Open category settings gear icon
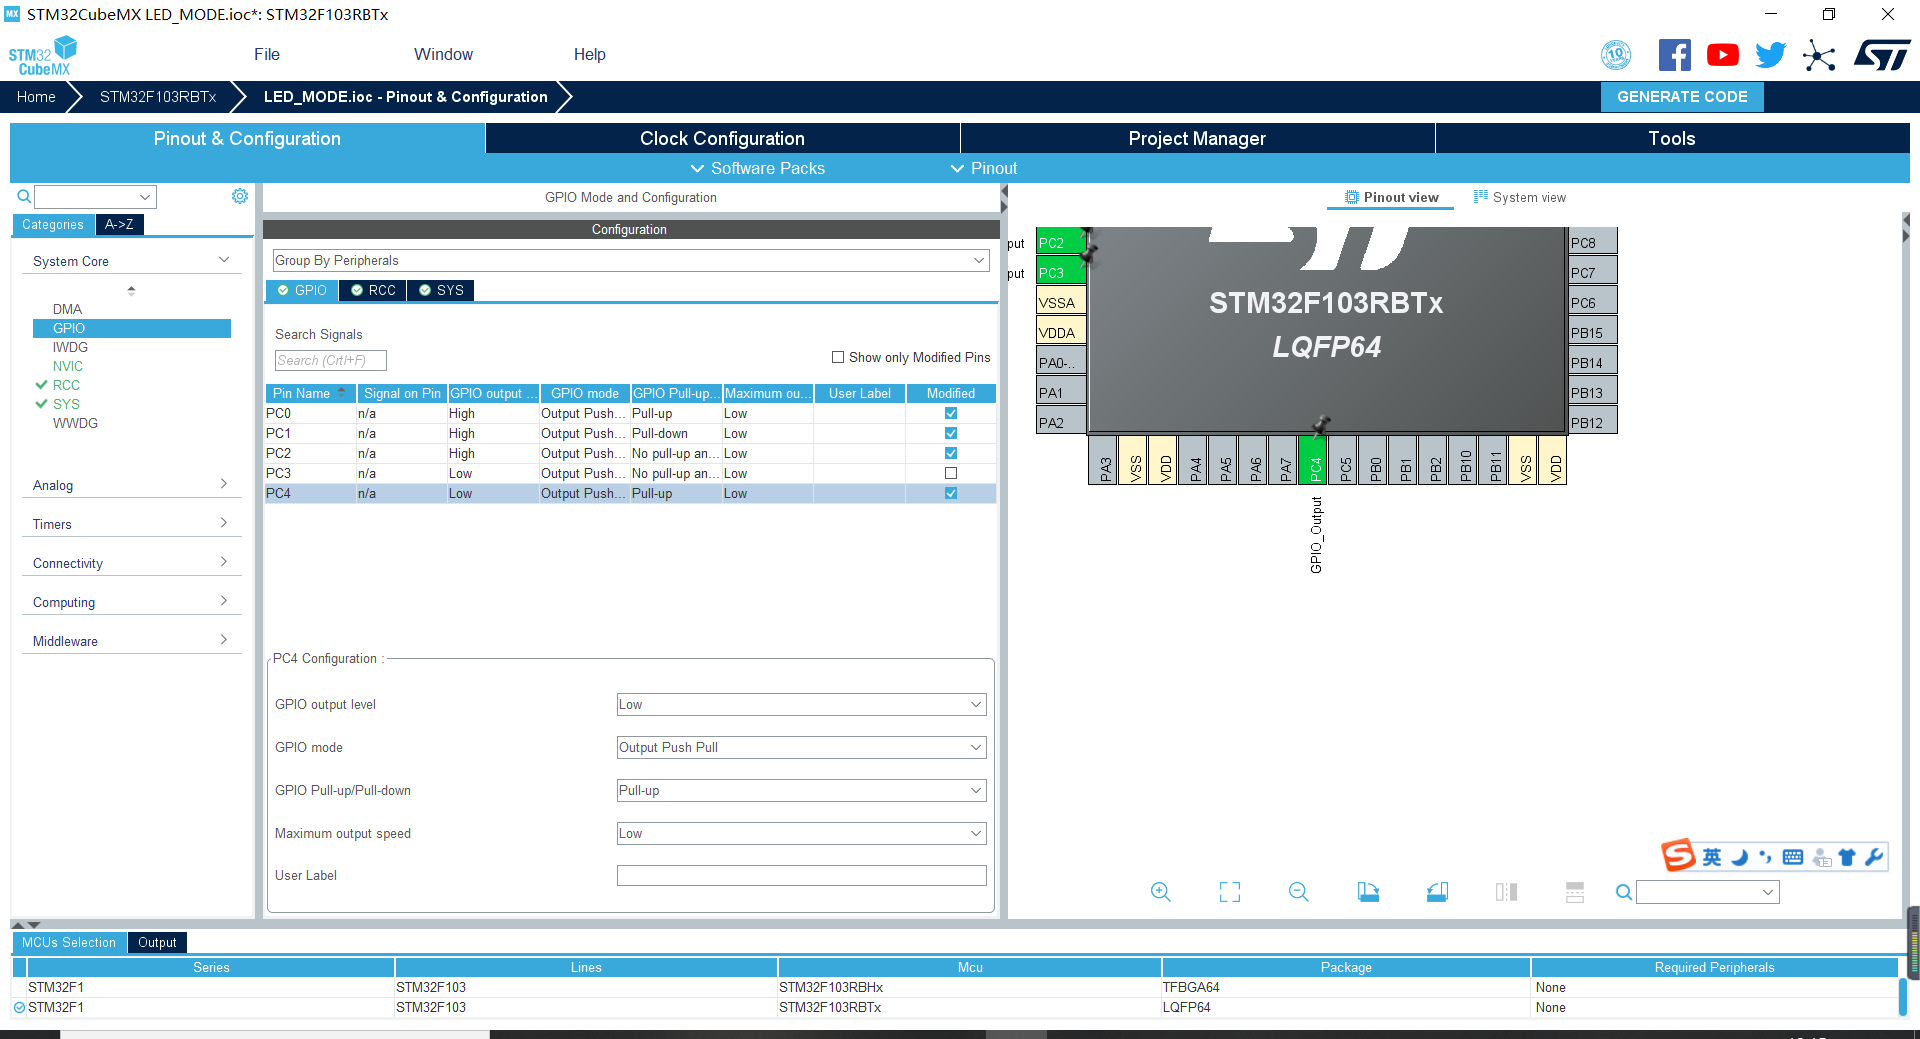1920x1039 pixels. pos(240,196)
